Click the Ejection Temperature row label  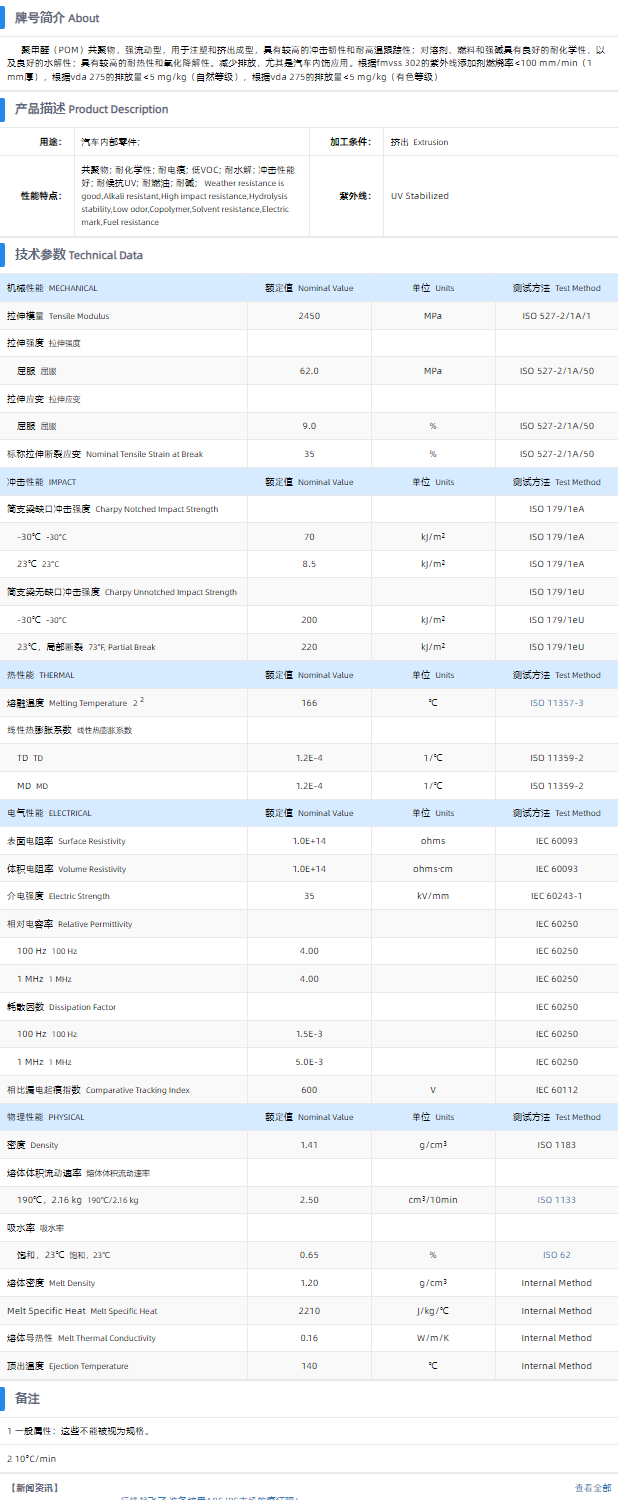67,1366
